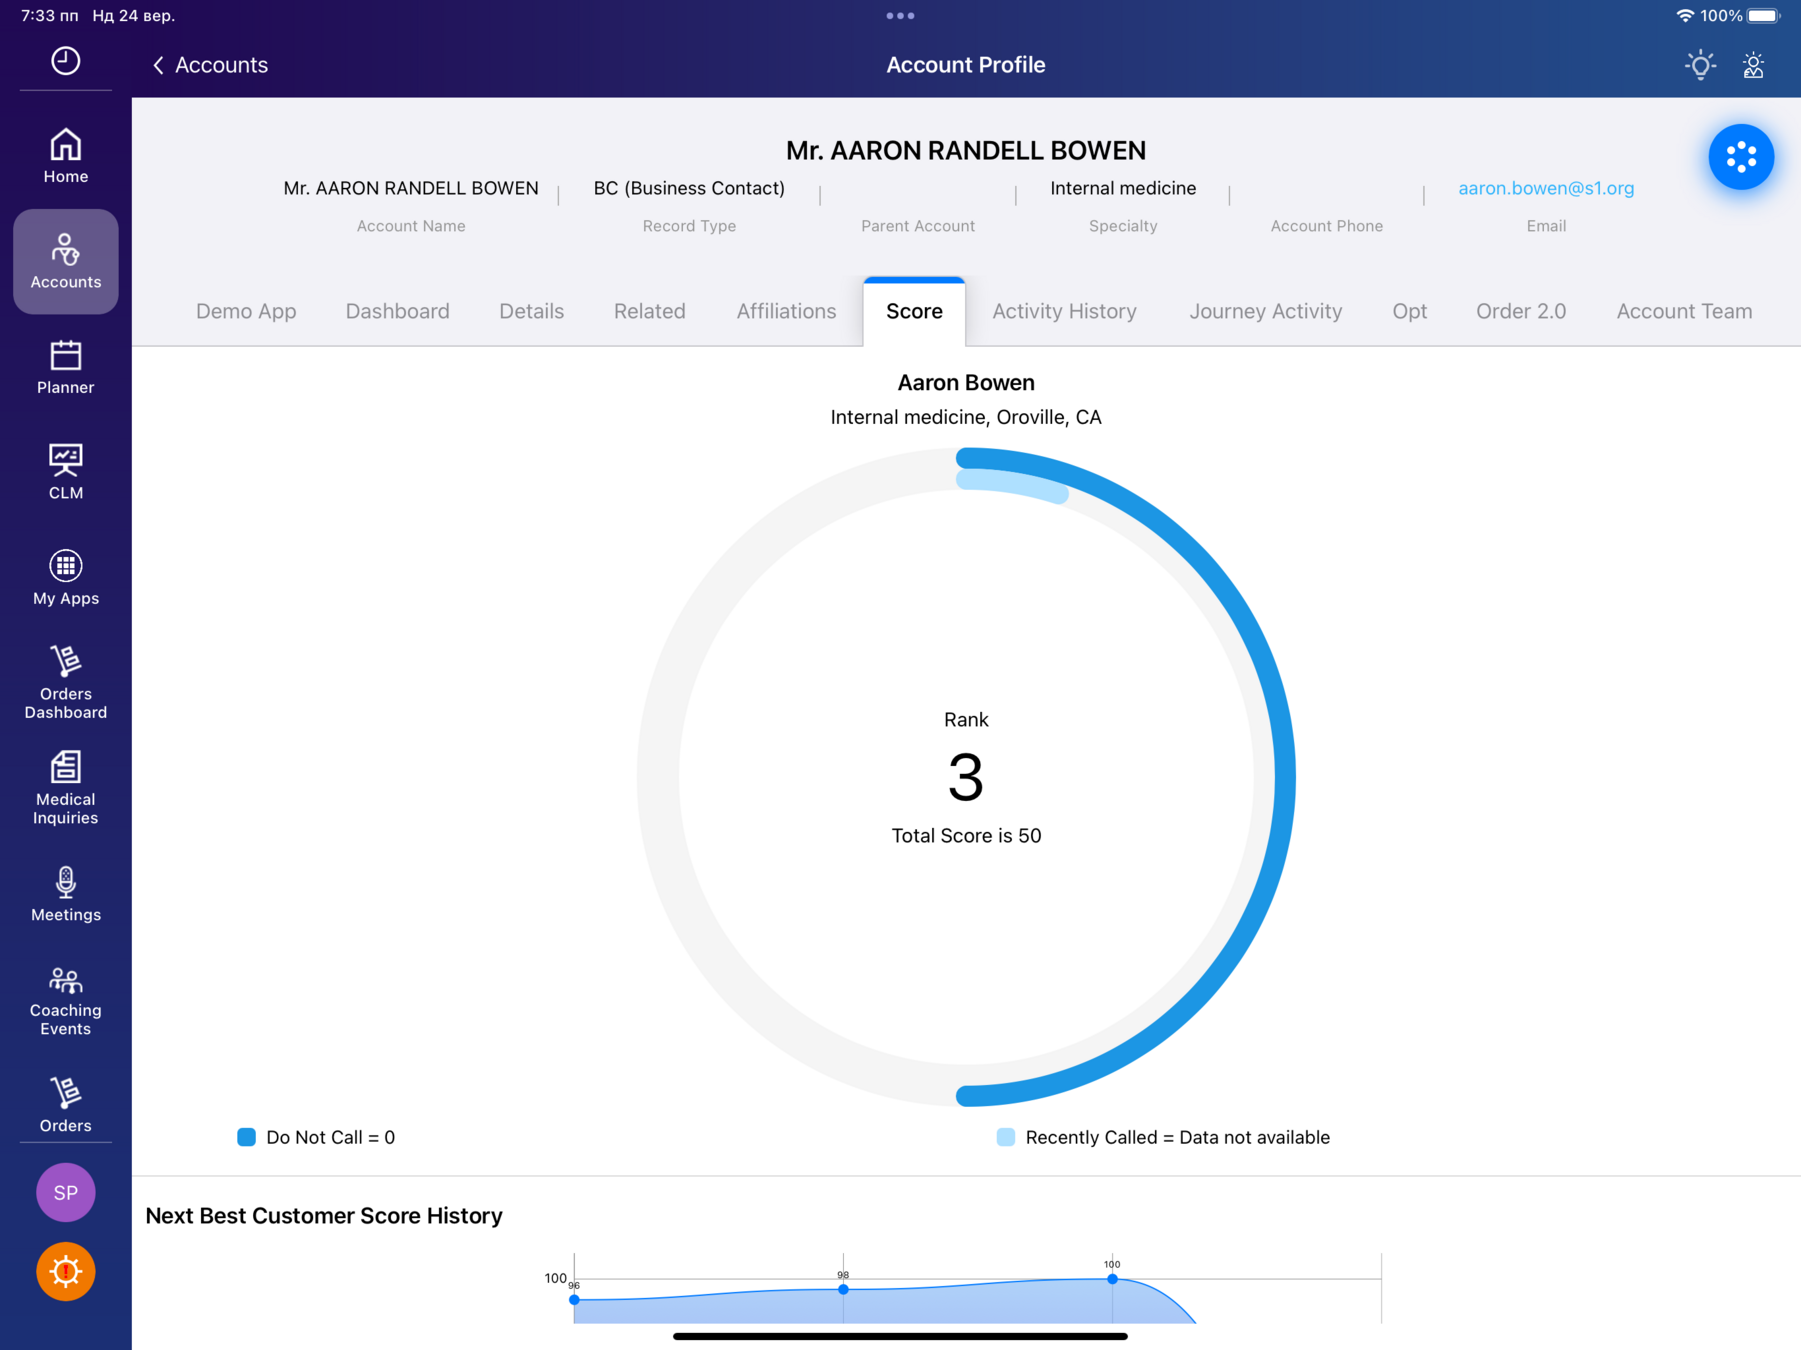Tap 'Next Best Customer Score History' heading
This screenshot has width=1801, height=1350.
(x=324, y=1216)
